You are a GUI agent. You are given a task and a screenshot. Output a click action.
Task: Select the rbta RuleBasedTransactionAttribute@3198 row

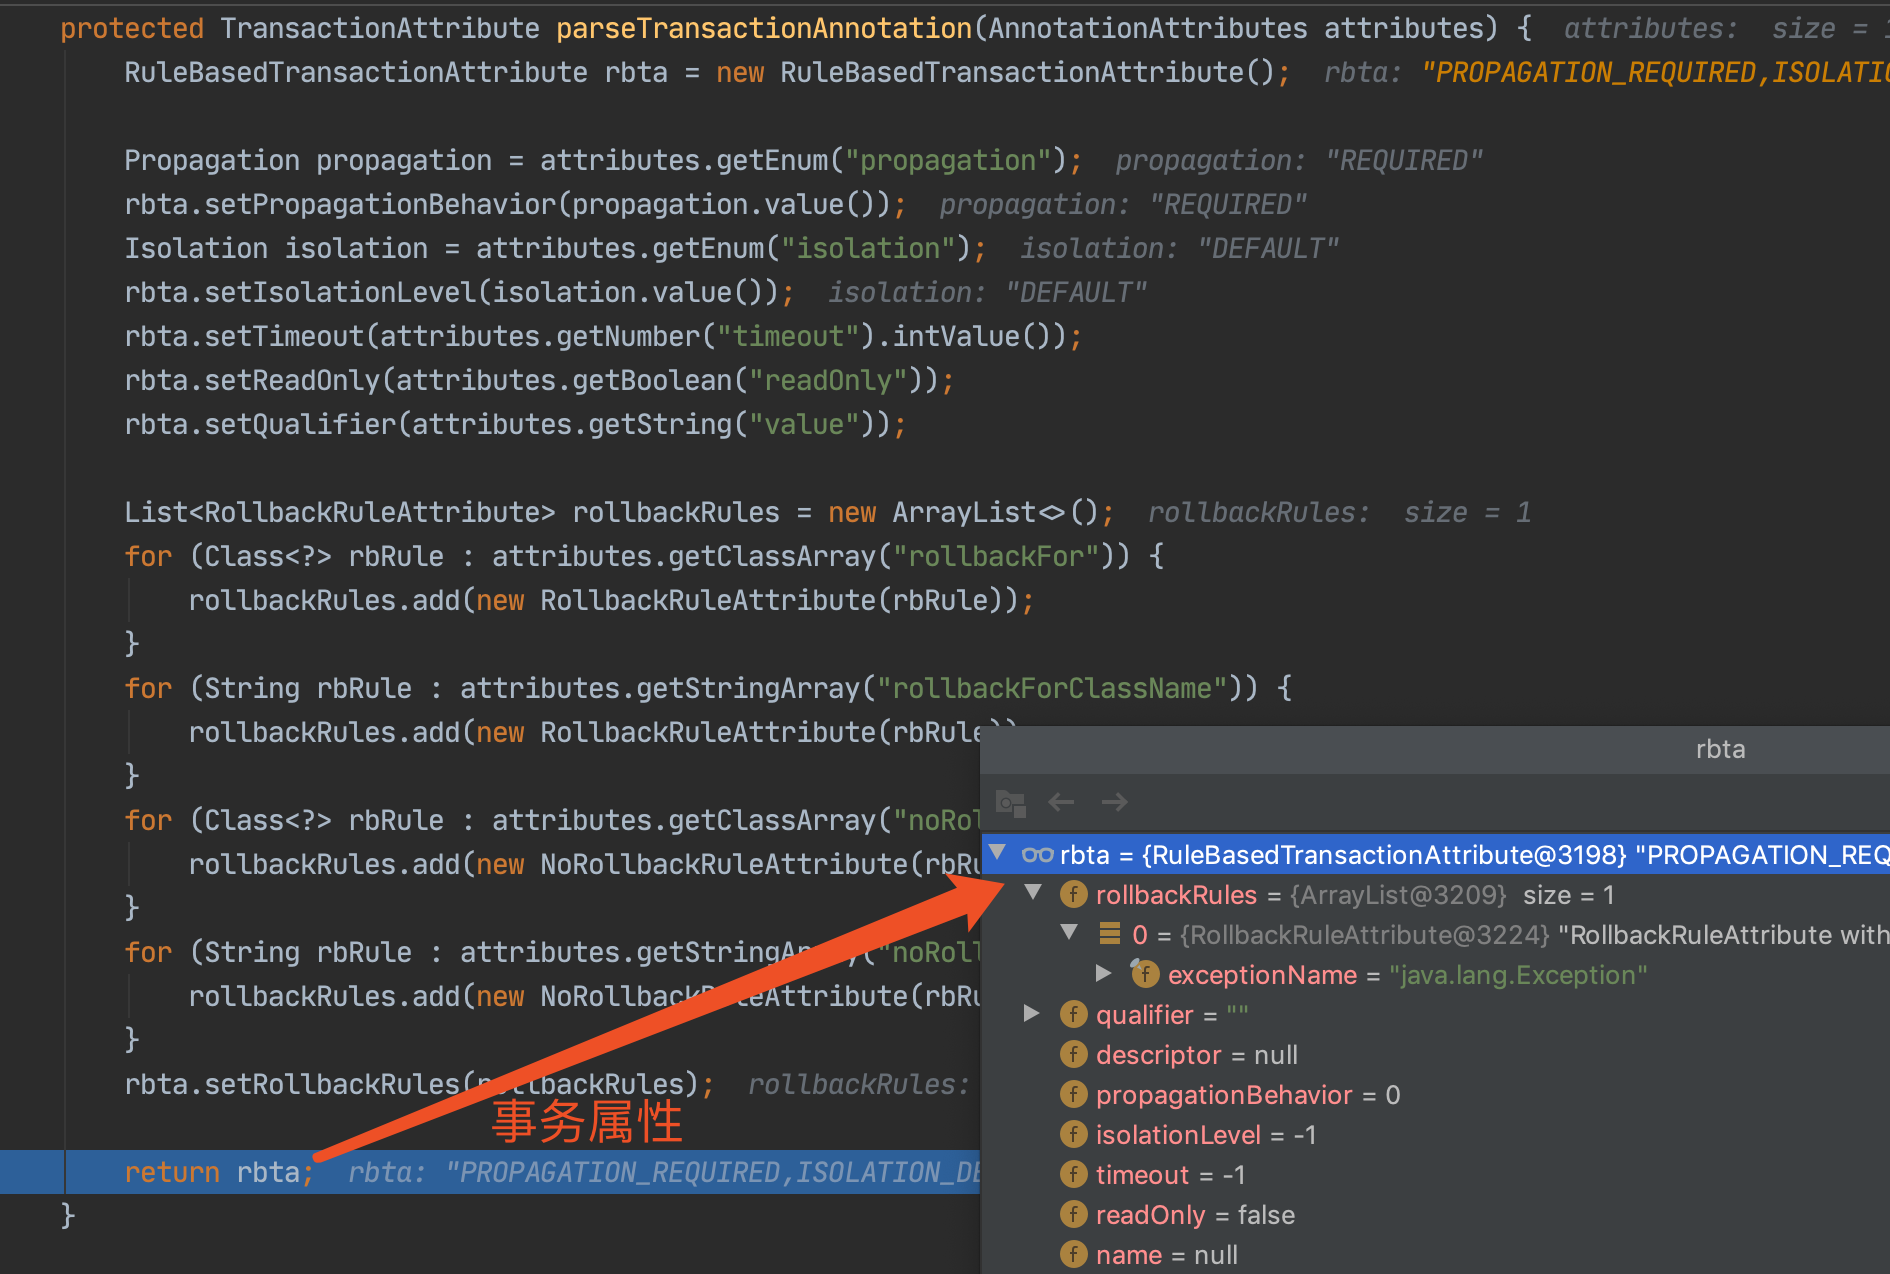pyautogui.click(x=1436, y=855)
